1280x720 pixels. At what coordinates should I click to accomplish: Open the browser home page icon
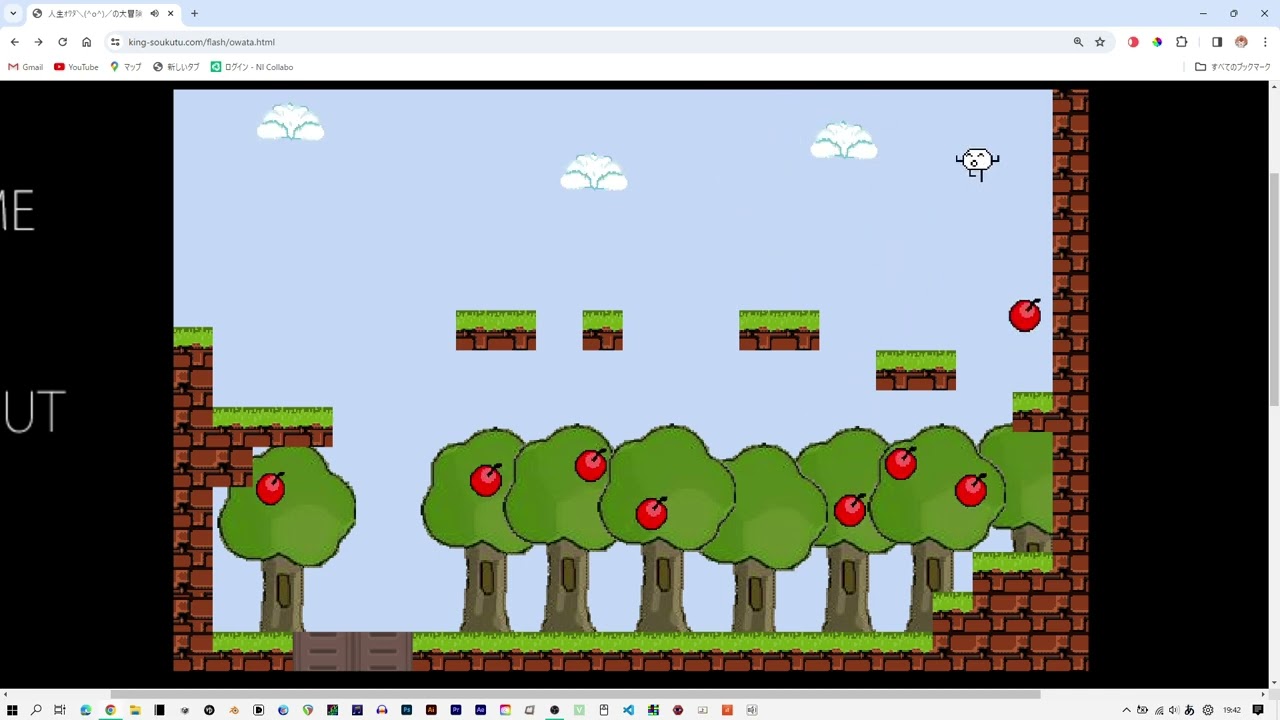tap(86, 42)
